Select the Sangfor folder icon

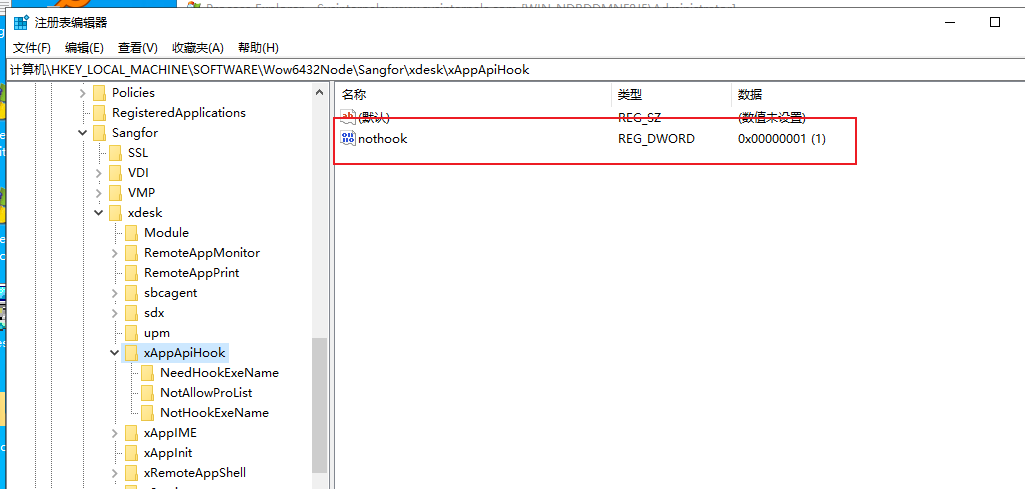(x=99, y=133)
